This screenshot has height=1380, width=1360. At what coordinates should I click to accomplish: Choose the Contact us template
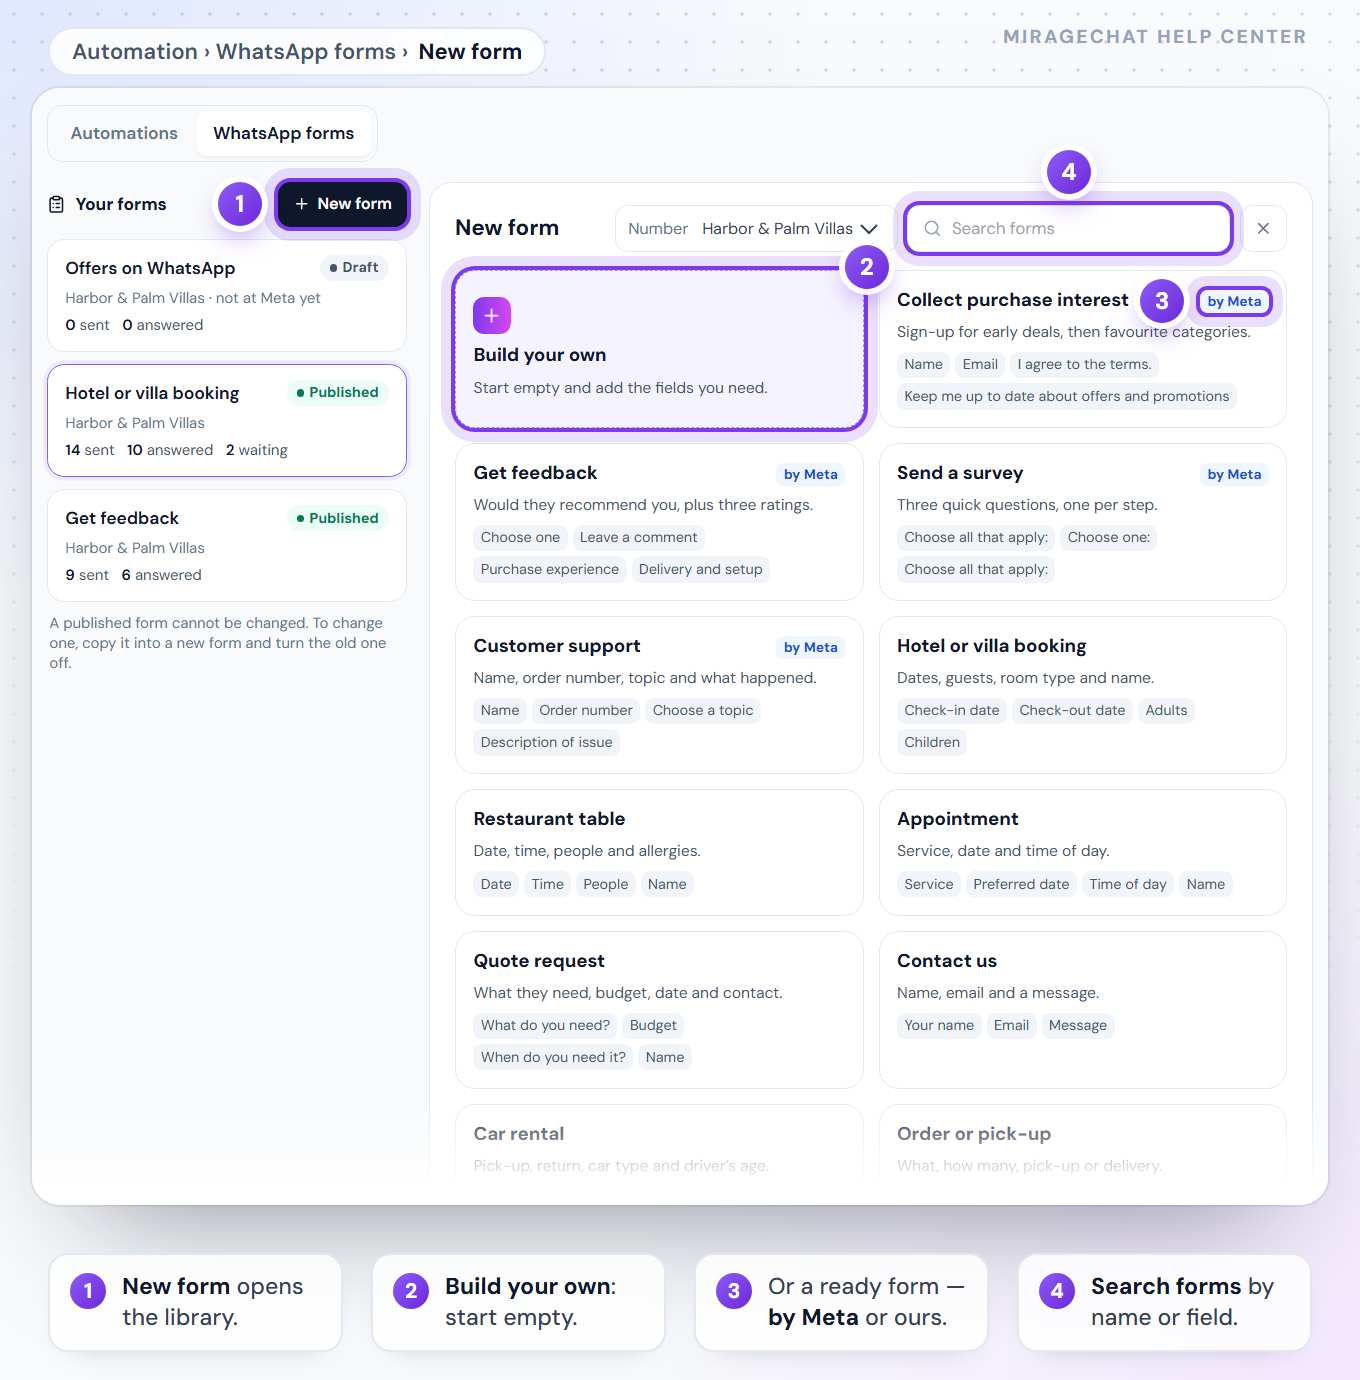tap(1083, 1010)
